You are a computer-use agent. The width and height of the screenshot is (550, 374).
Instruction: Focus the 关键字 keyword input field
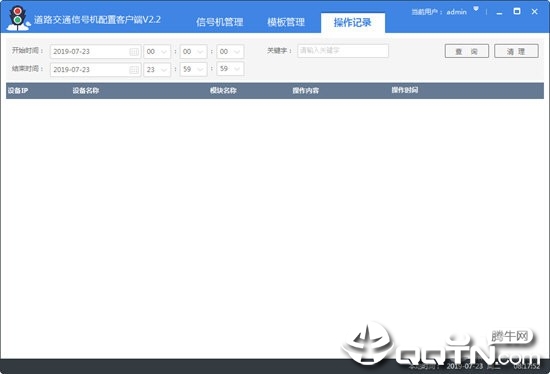(x=343, y=51)
